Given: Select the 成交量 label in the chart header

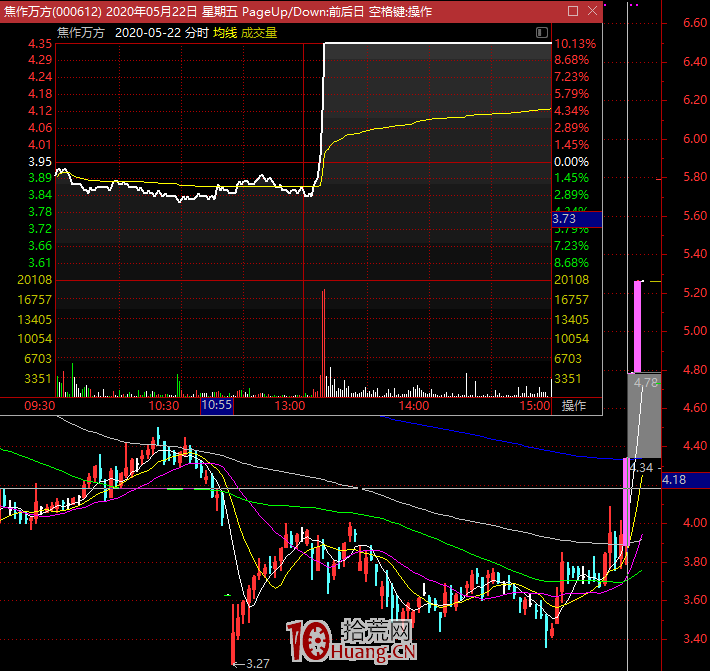Looking at the screenshot, I should (259, 33).
